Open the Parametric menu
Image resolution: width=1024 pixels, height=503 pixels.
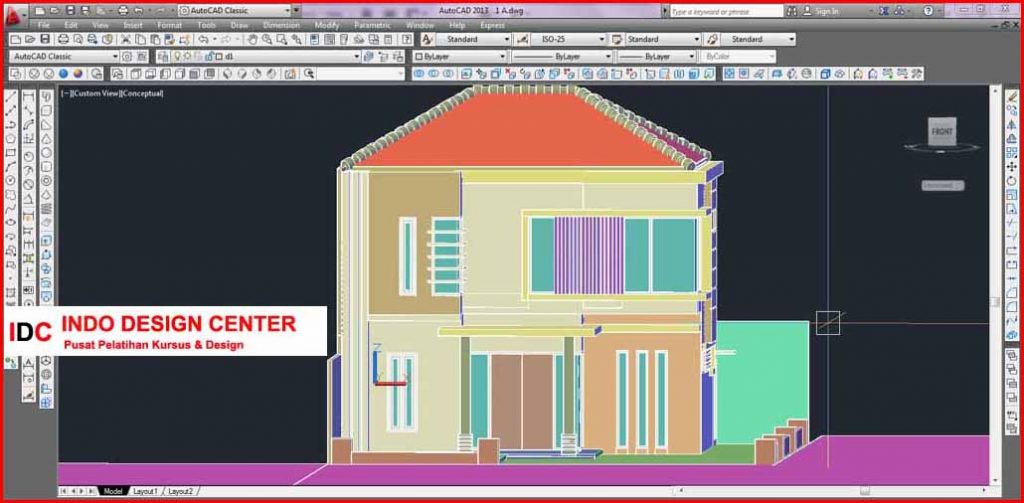click(x=372, y=25)
